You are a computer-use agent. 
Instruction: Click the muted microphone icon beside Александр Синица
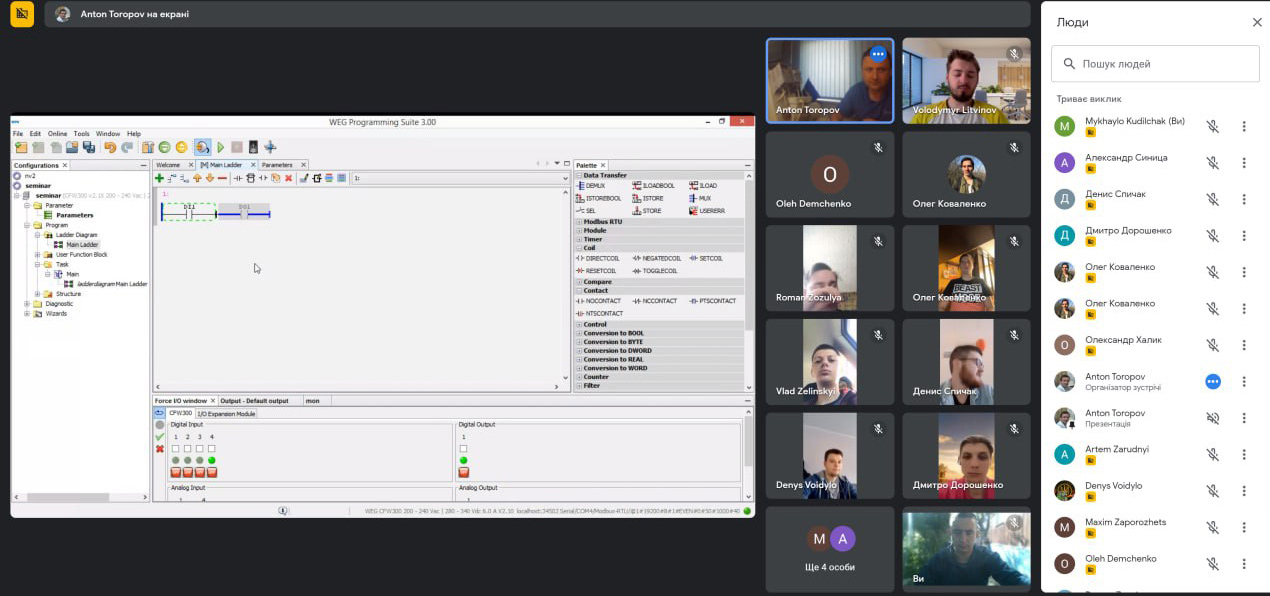[x=1212, y=163]
